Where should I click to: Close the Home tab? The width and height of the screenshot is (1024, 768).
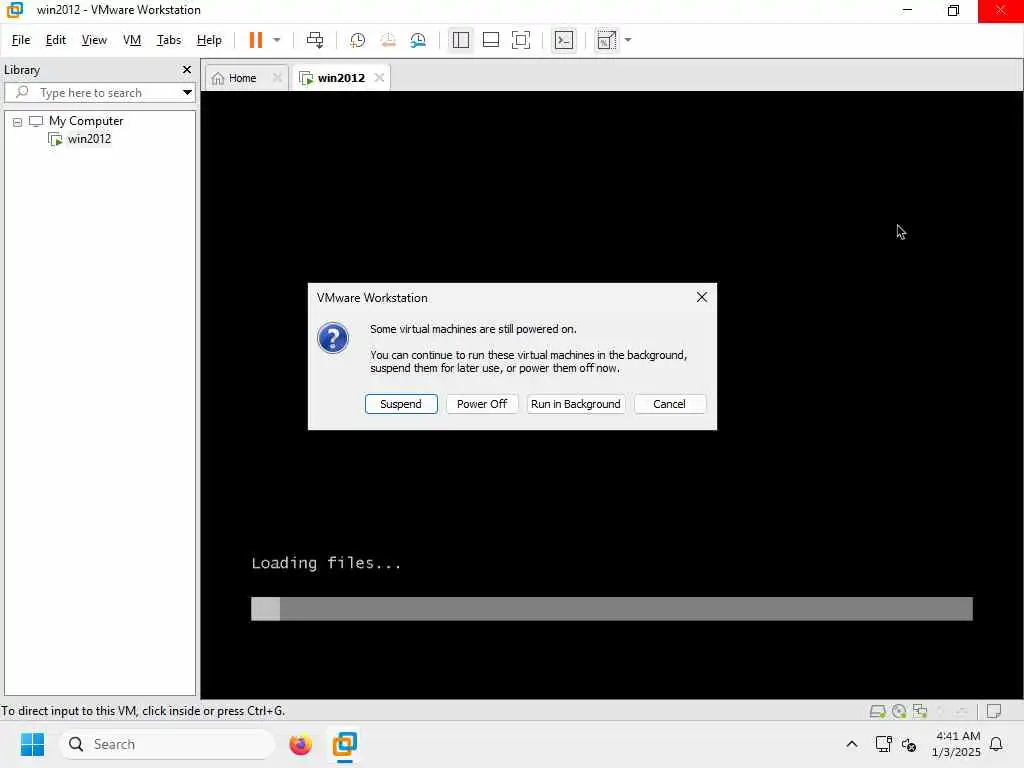tap(277, 78)
